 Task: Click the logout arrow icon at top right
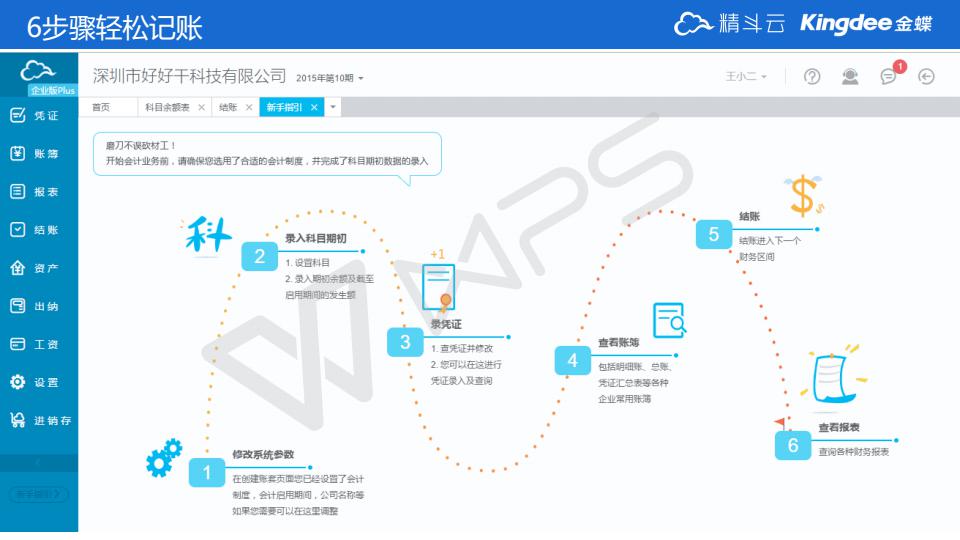[x=927, y=77]
